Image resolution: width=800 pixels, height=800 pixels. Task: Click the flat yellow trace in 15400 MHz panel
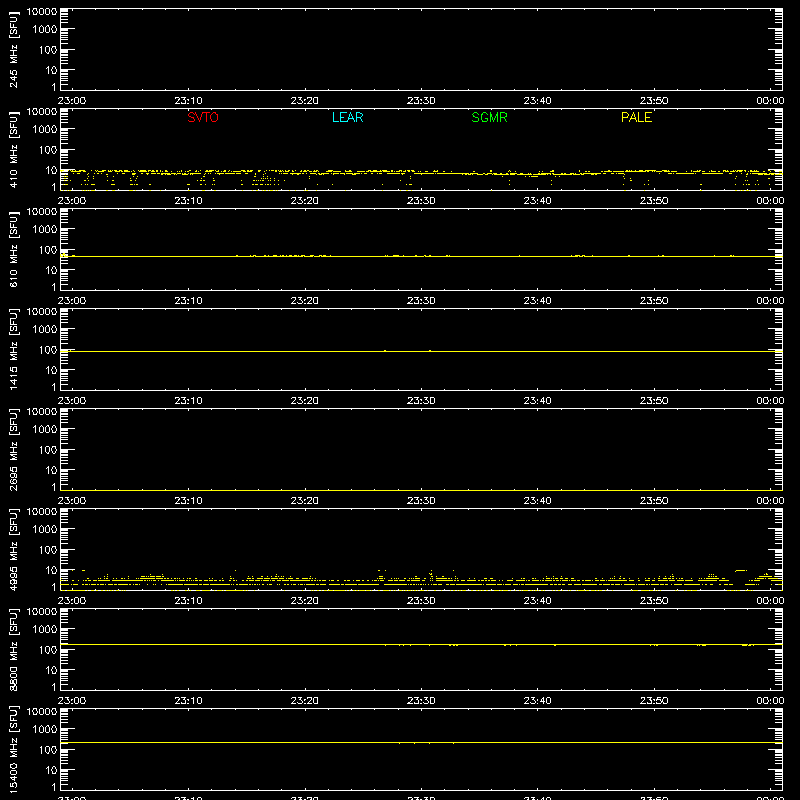(x=421, y=742)
